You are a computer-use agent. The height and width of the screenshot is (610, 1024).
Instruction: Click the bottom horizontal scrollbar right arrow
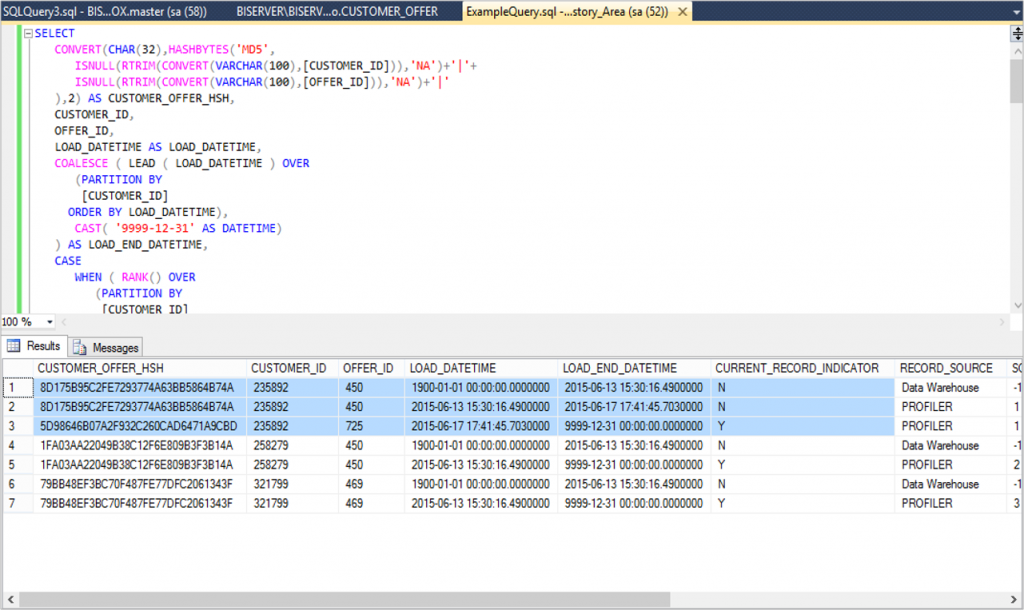(x=1014, y=600)
